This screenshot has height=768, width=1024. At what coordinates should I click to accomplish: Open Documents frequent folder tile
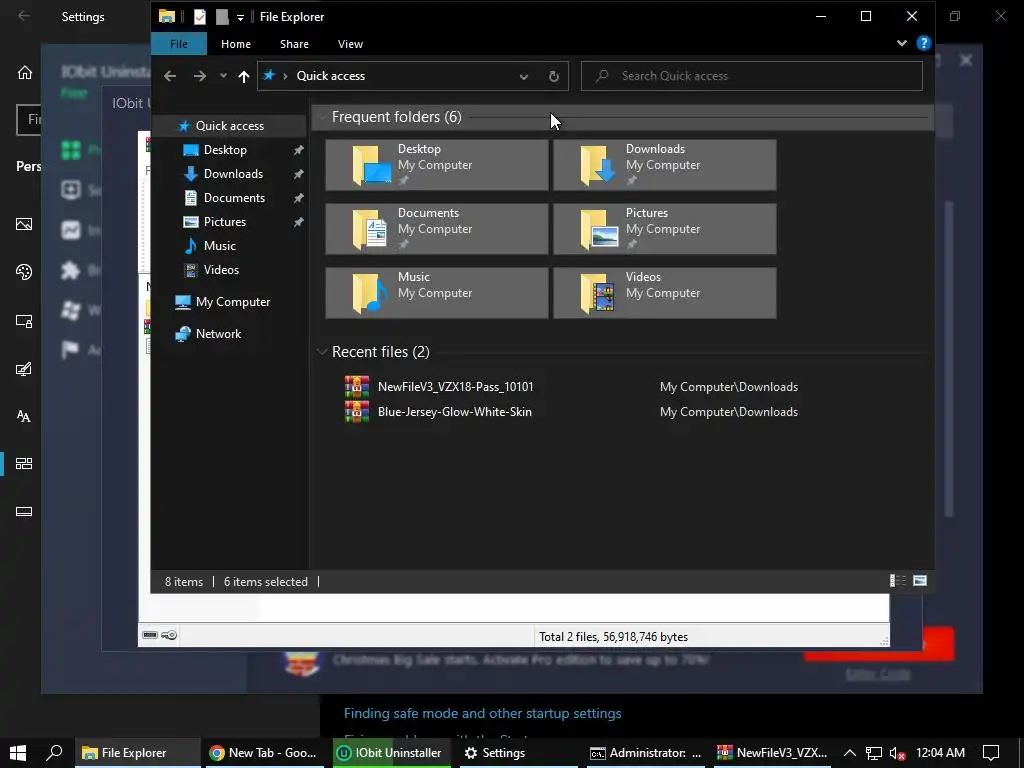click(437, 229)
